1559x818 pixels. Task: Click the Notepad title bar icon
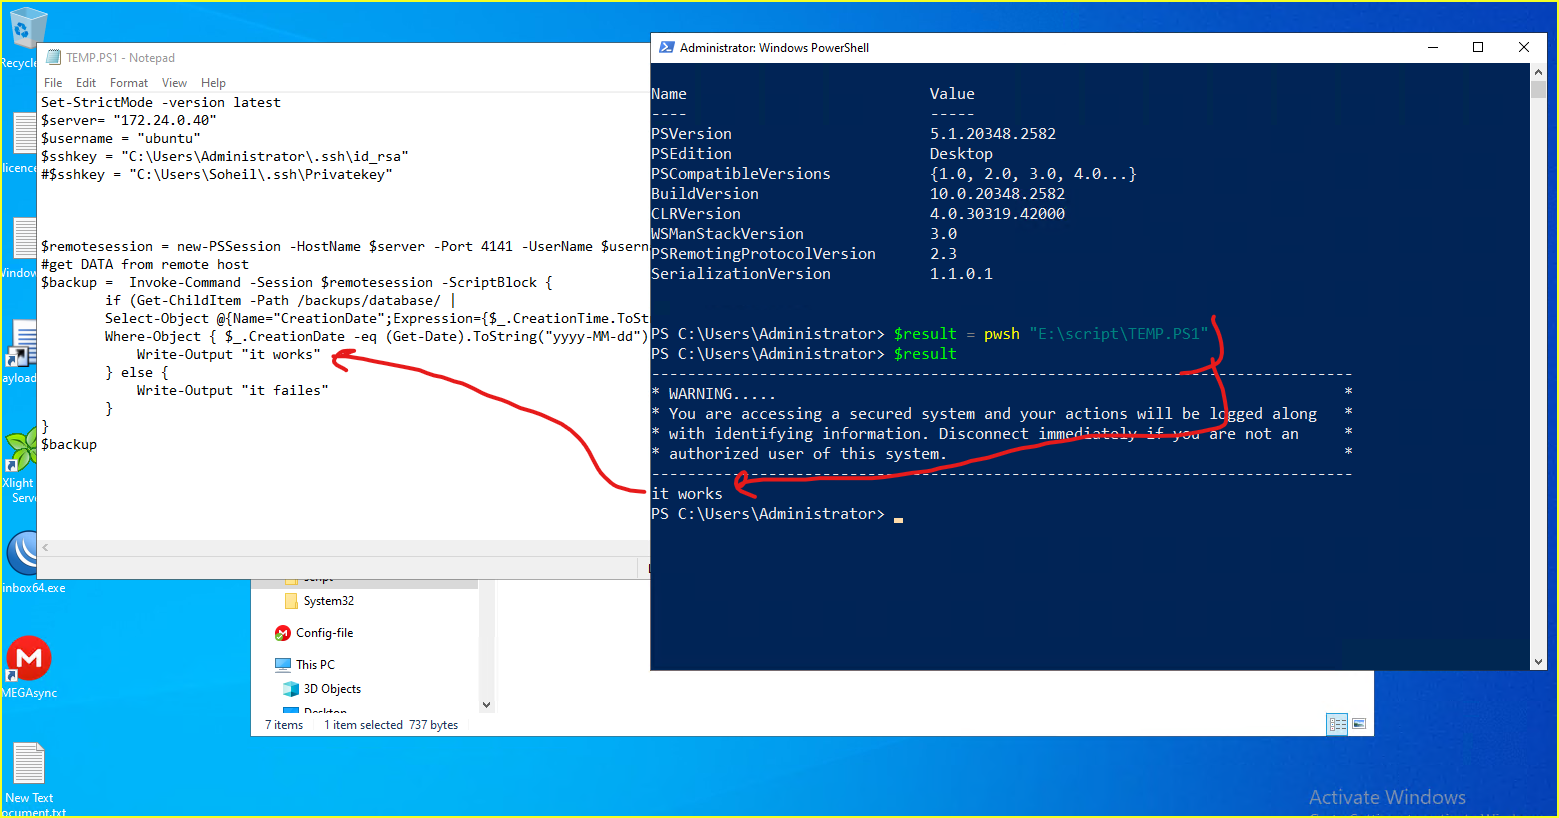click(53, 57)
